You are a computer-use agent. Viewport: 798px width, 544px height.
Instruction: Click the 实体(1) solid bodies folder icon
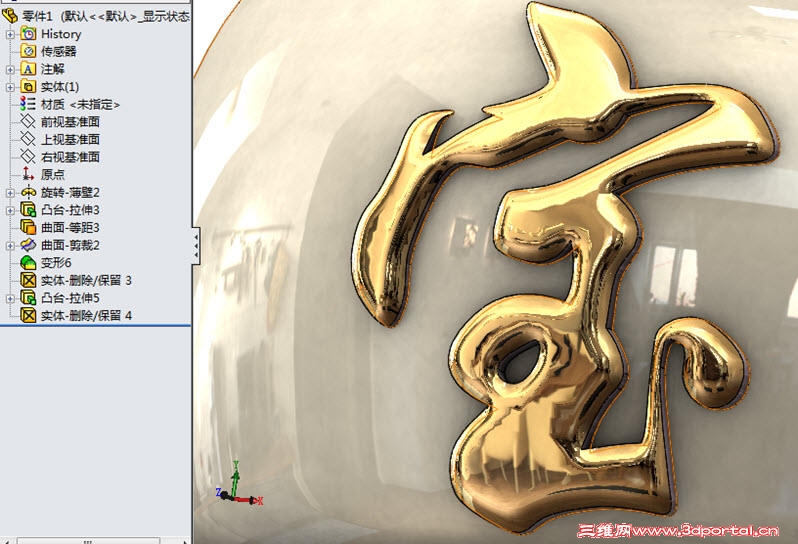pyautogui.click(x=28, y=87)
